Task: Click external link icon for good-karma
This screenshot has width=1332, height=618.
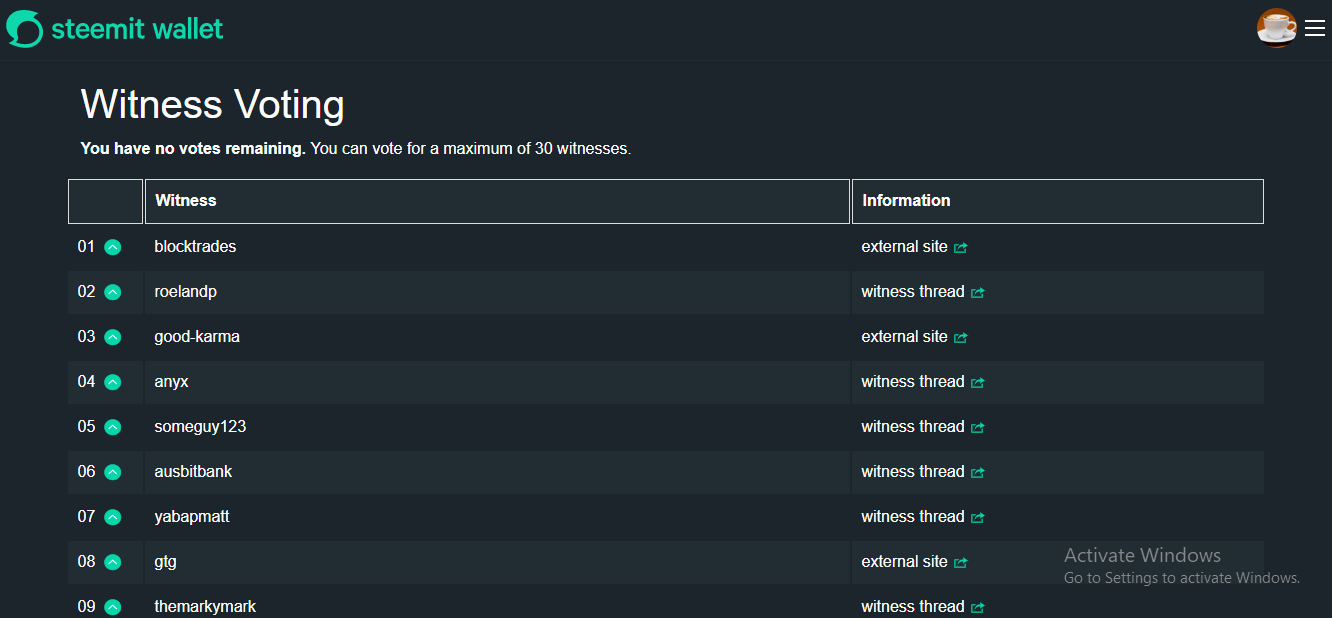Action: (961, 338)
